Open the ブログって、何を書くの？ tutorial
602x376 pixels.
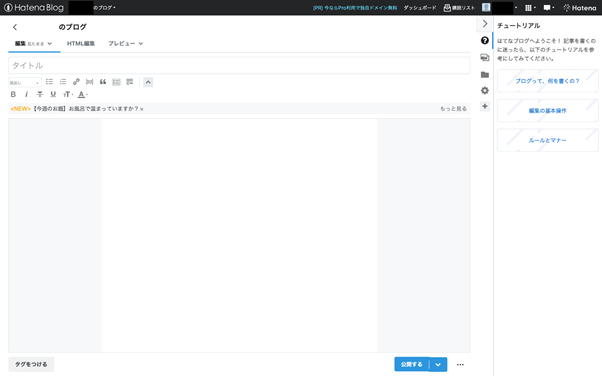[x=547, y=81]
